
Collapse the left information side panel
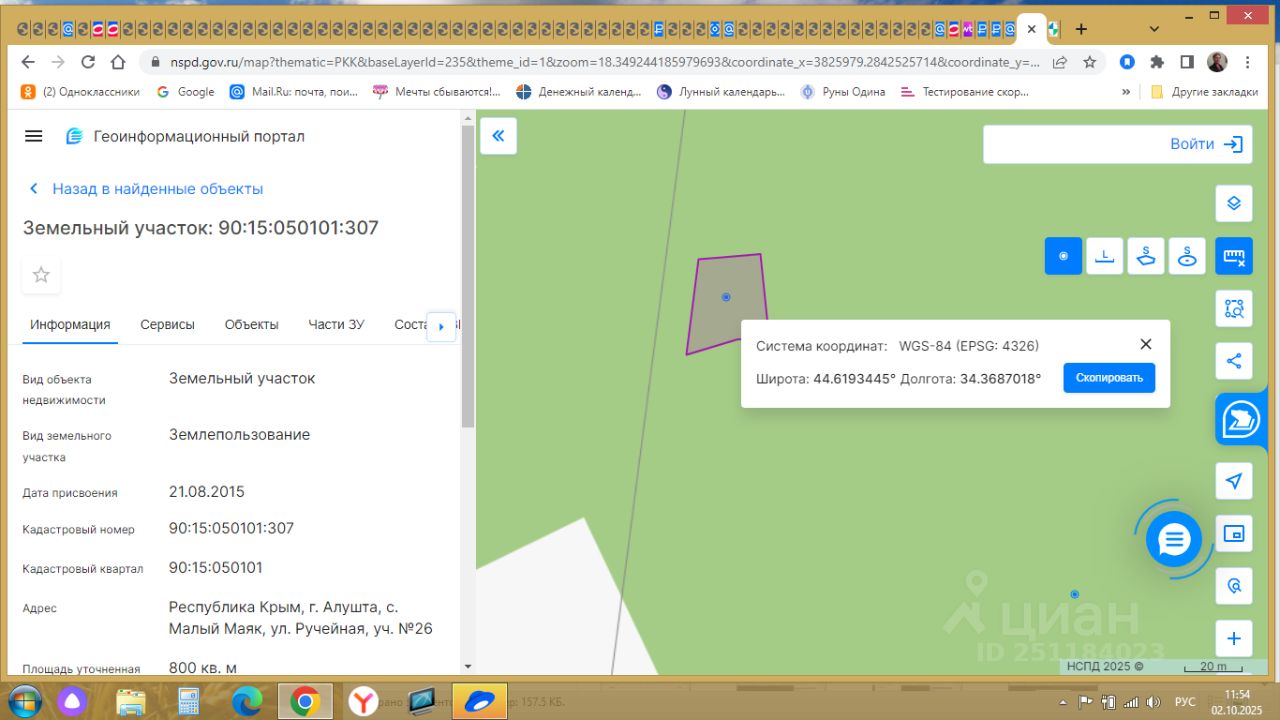pos(498,136)
